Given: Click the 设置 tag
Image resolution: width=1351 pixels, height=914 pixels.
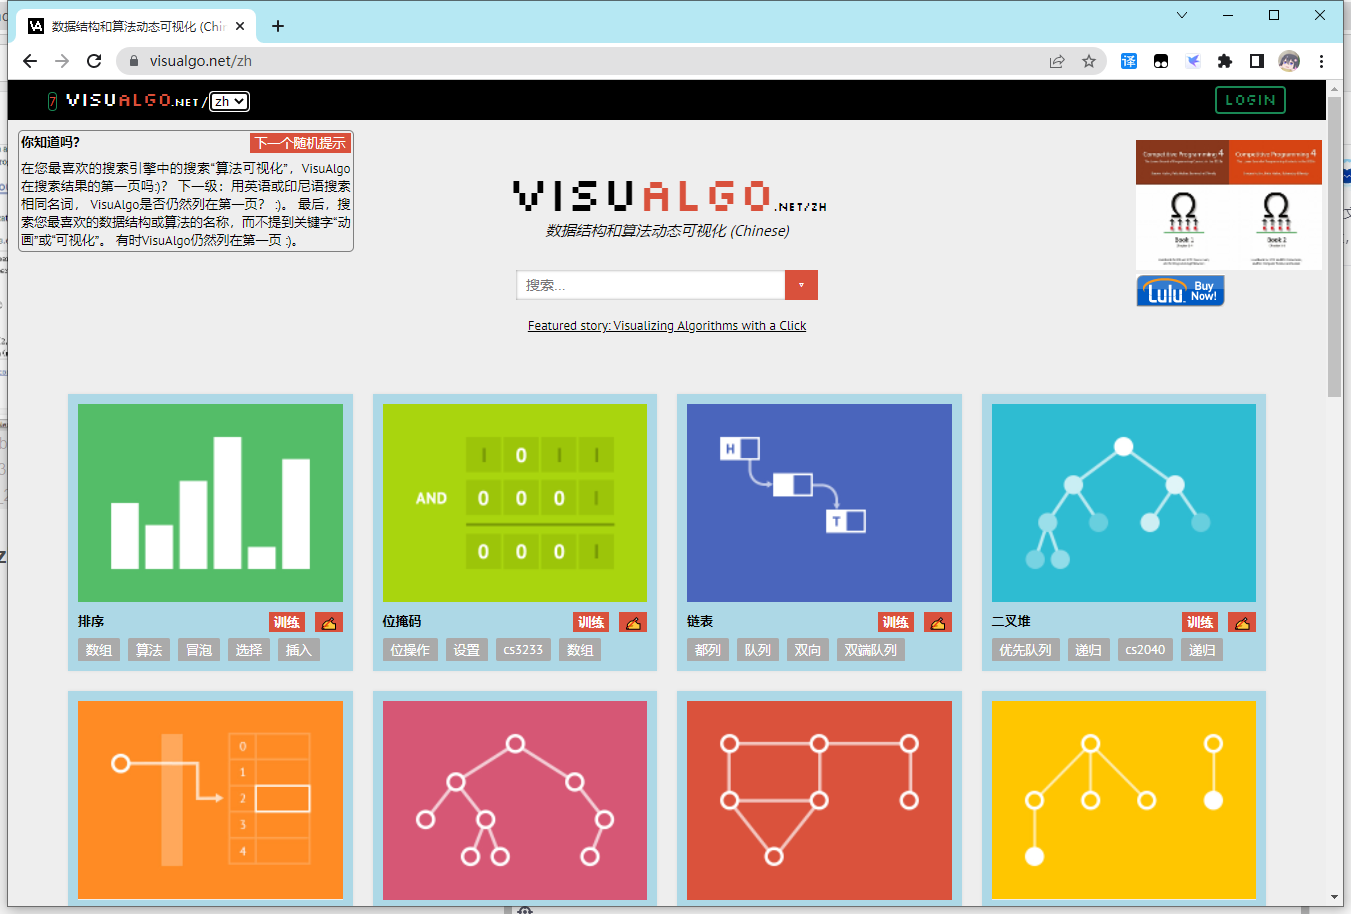Looking at the screenshot, I should tap(467, 650).
